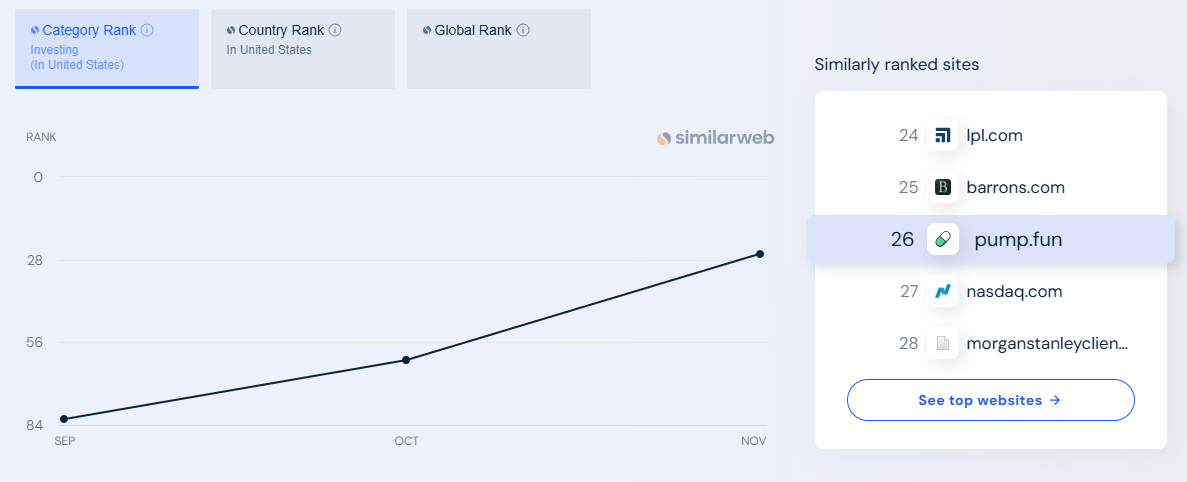Select the NOV data point on chart
1187x482 pixels.
pyautogui.click(x=760, y=254)
